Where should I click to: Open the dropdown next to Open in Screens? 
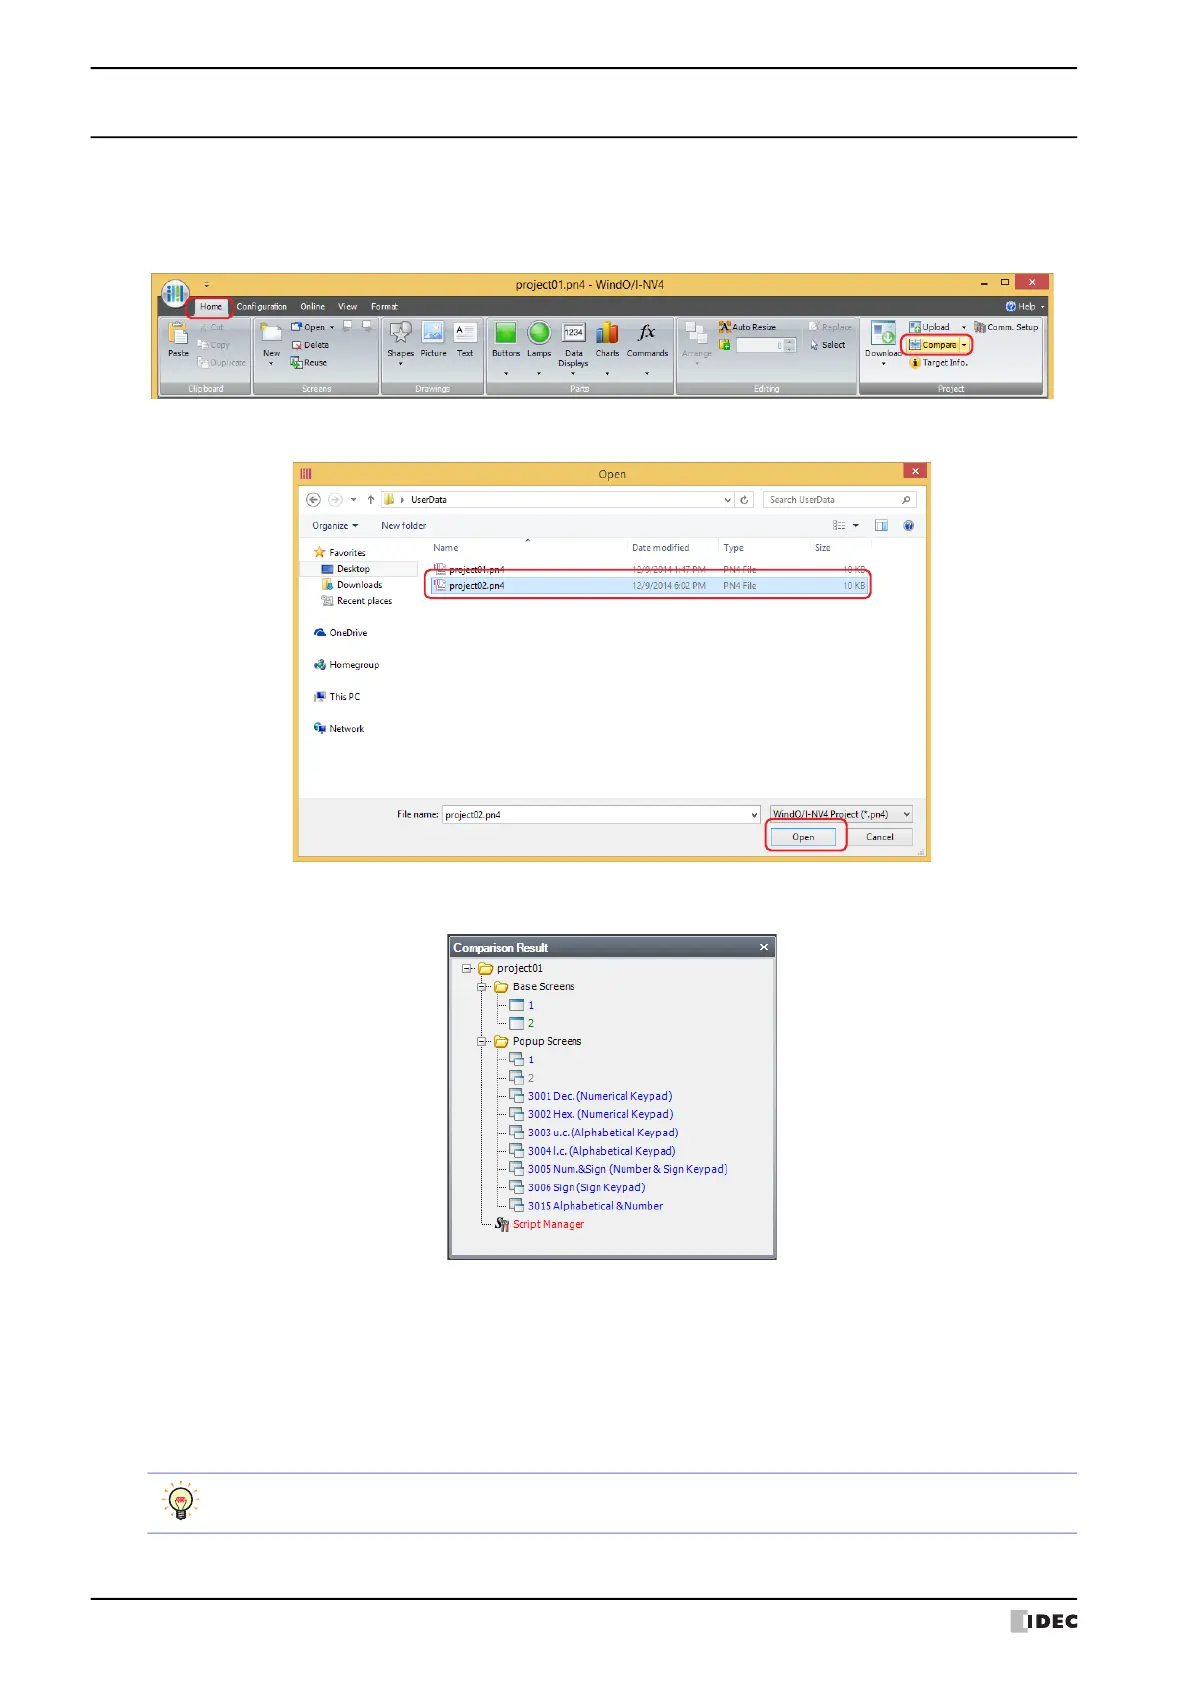pyautogui.click(x=332, y=327)
